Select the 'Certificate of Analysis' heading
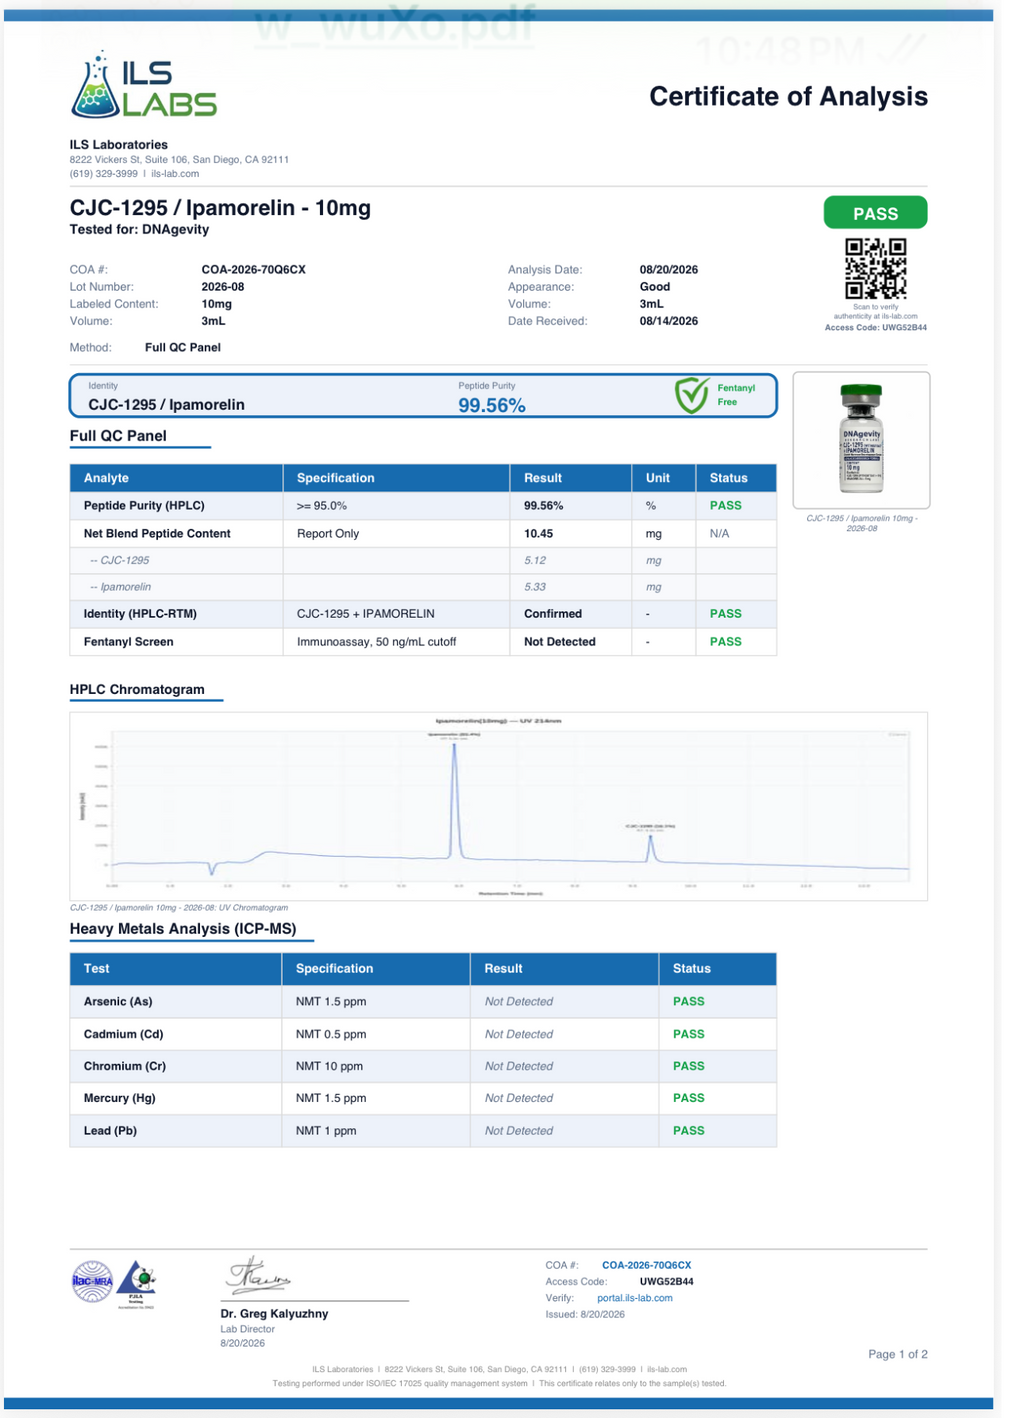Viewport: 1024px width, 1418px height. [x=788, y=96]
